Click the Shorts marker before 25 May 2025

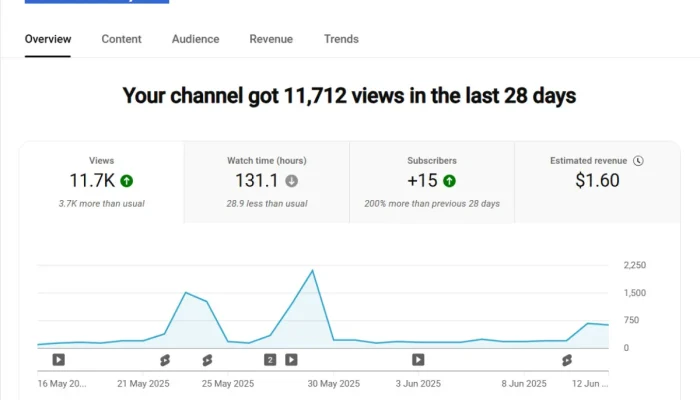point(207,360)
